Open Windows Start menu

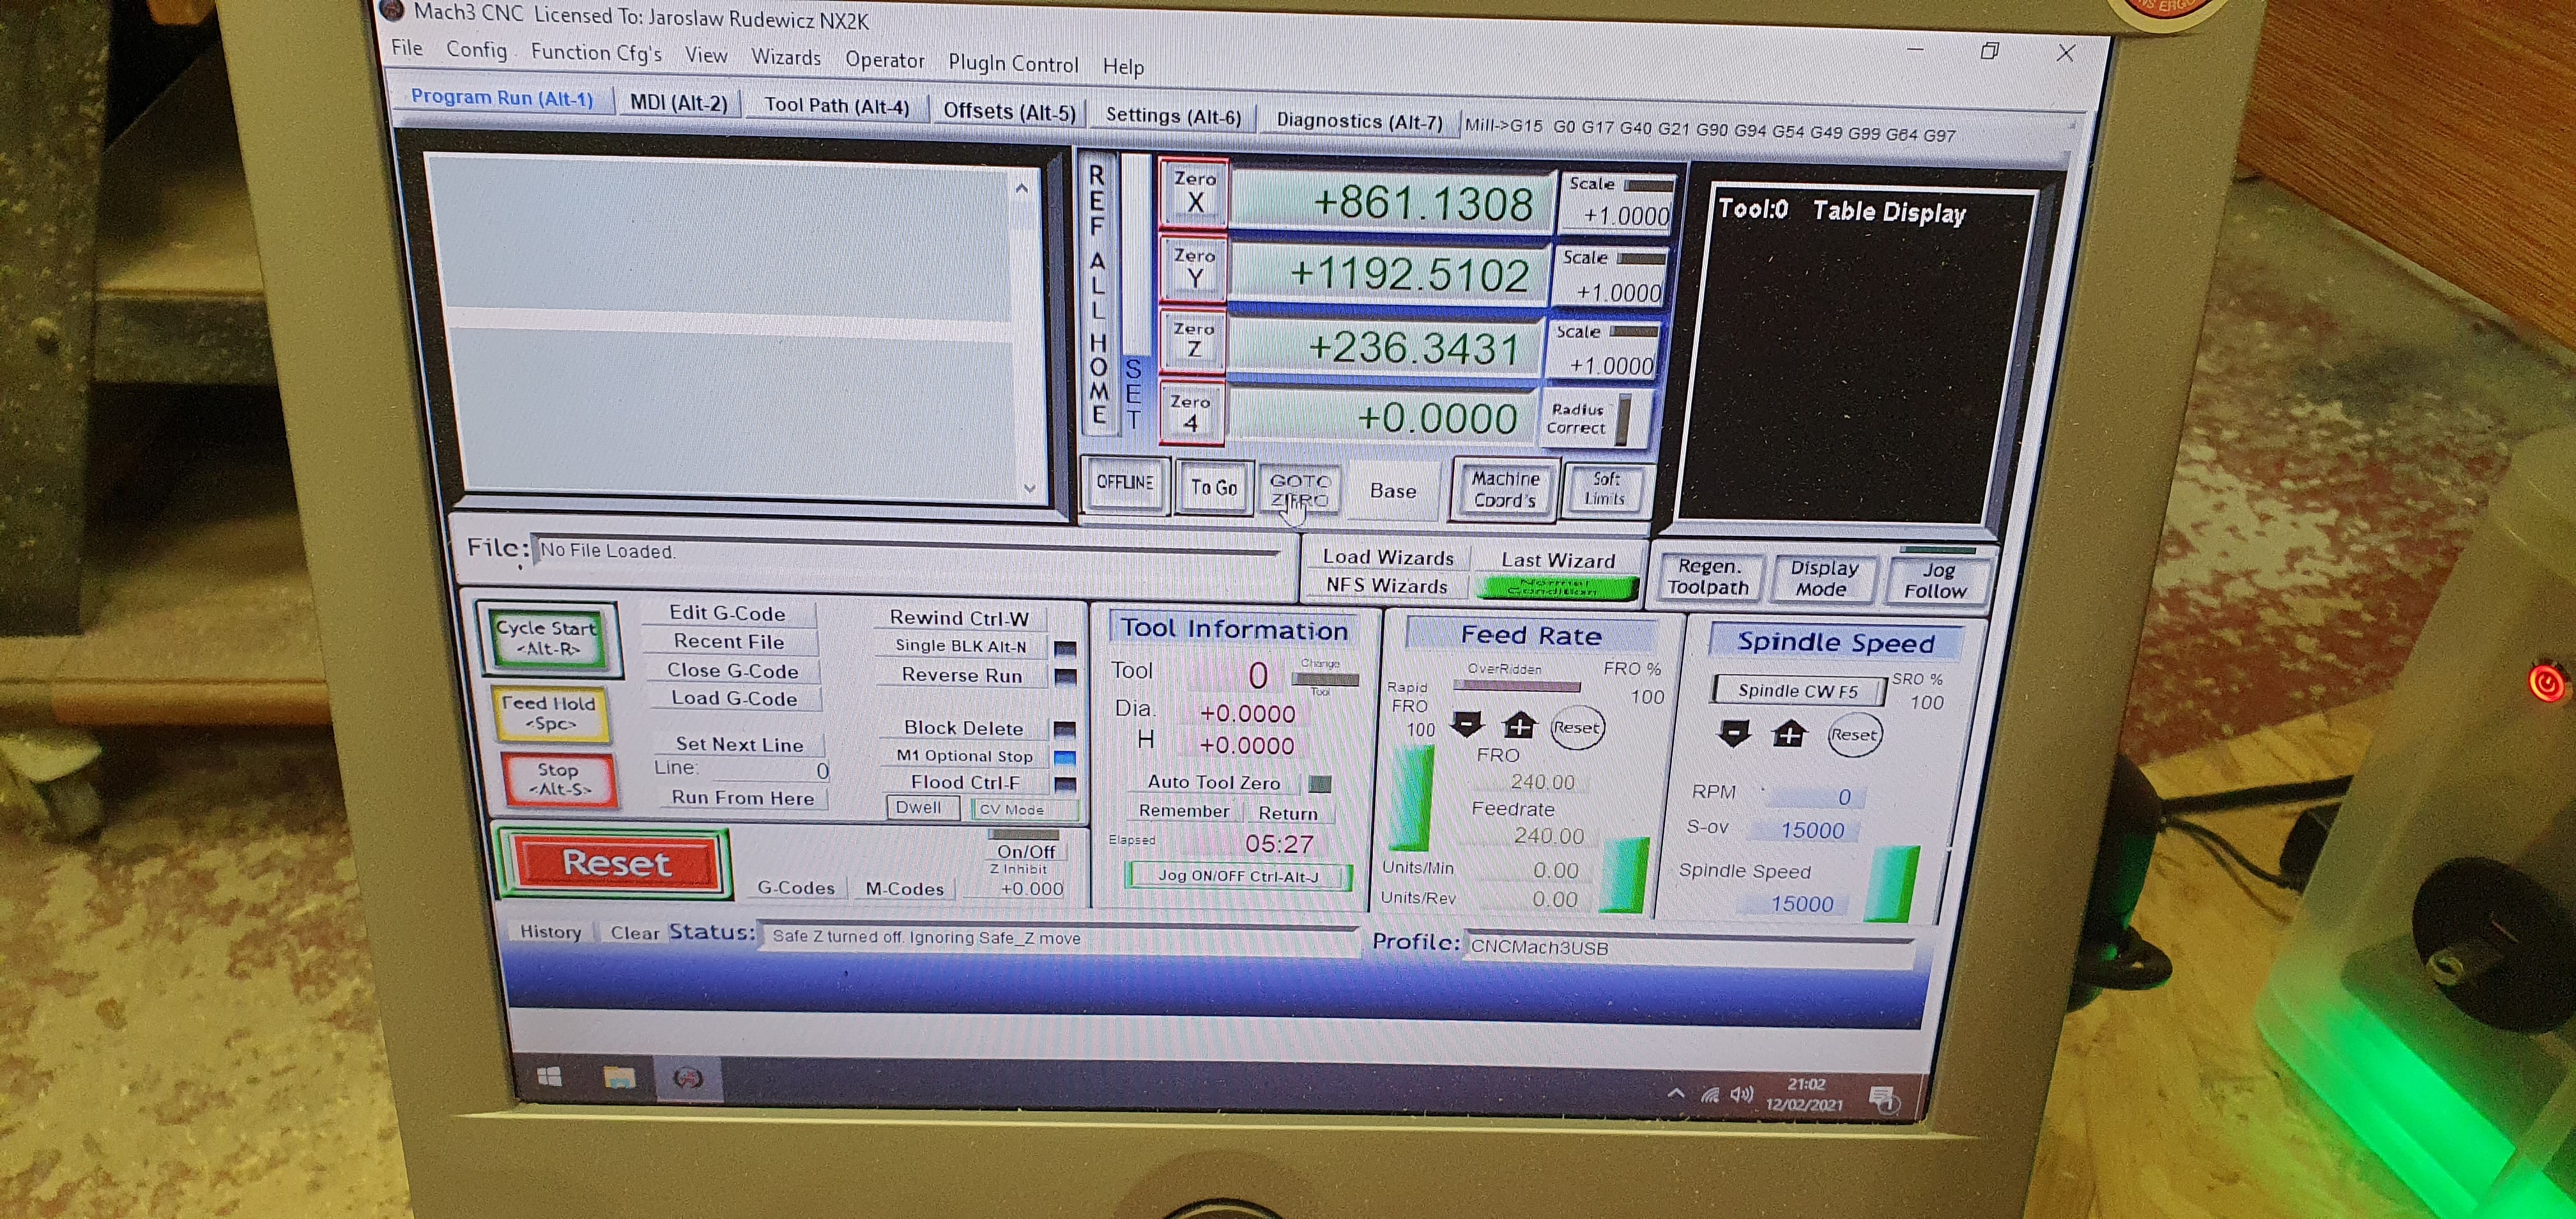549,1076
